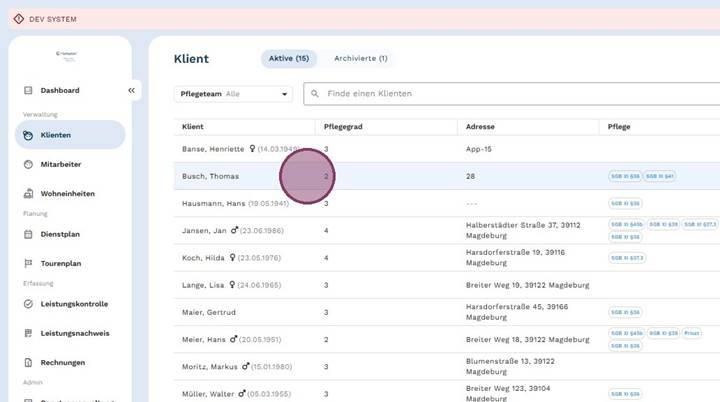Switch to the Archivierte (1) tab

pos(360,58)
